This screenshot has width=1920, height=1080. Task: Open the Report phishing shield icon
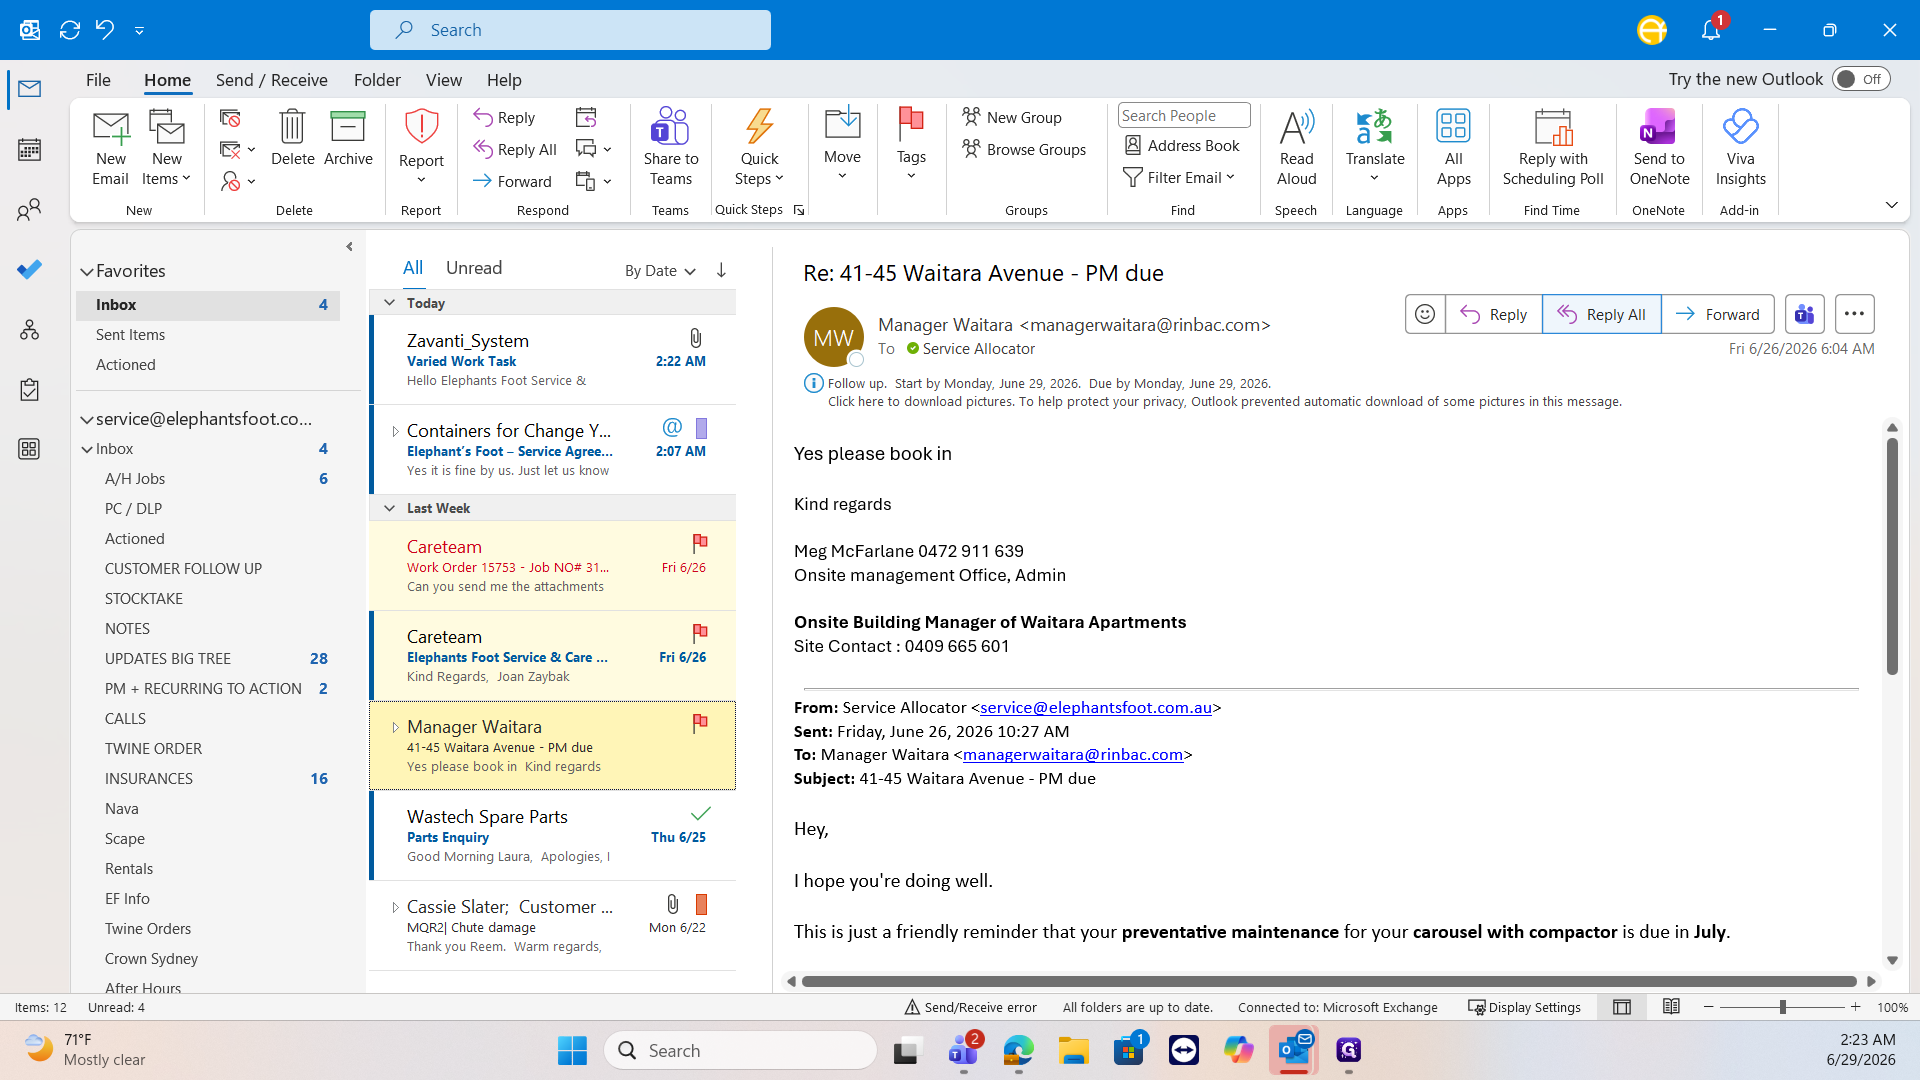point(421,128)
